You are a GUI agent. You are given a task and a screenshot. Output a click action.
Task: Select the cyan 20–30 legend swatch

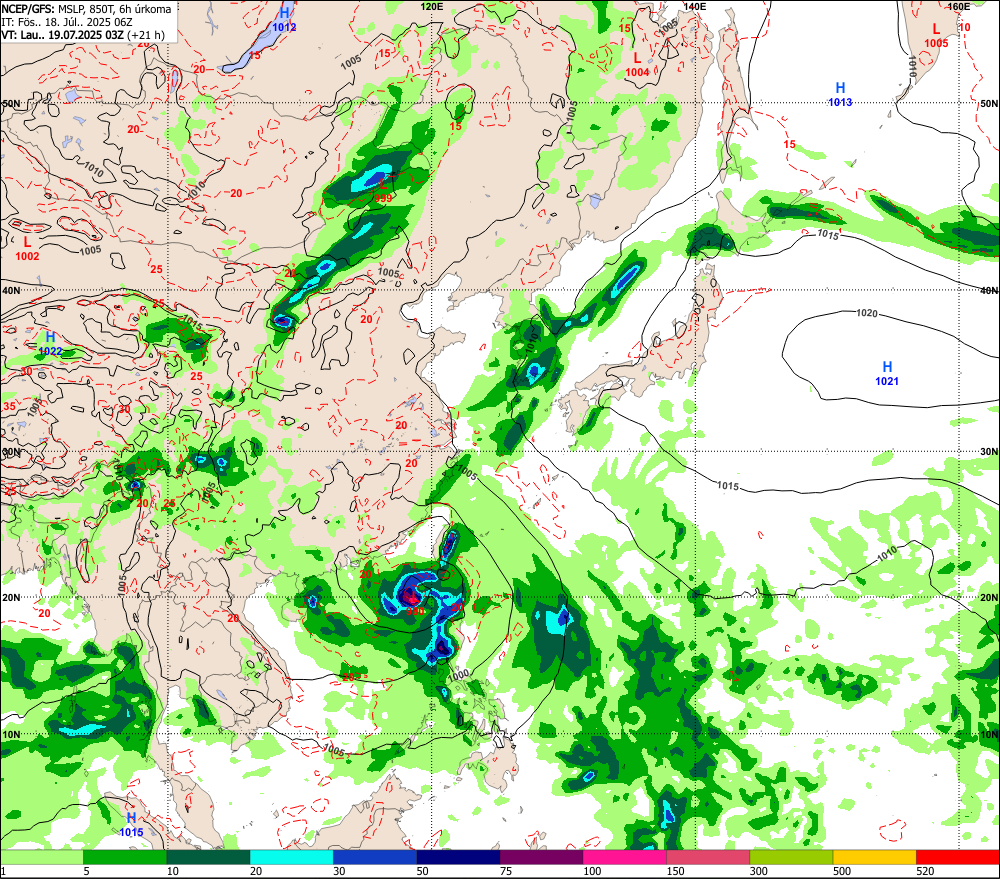(291, 857)
